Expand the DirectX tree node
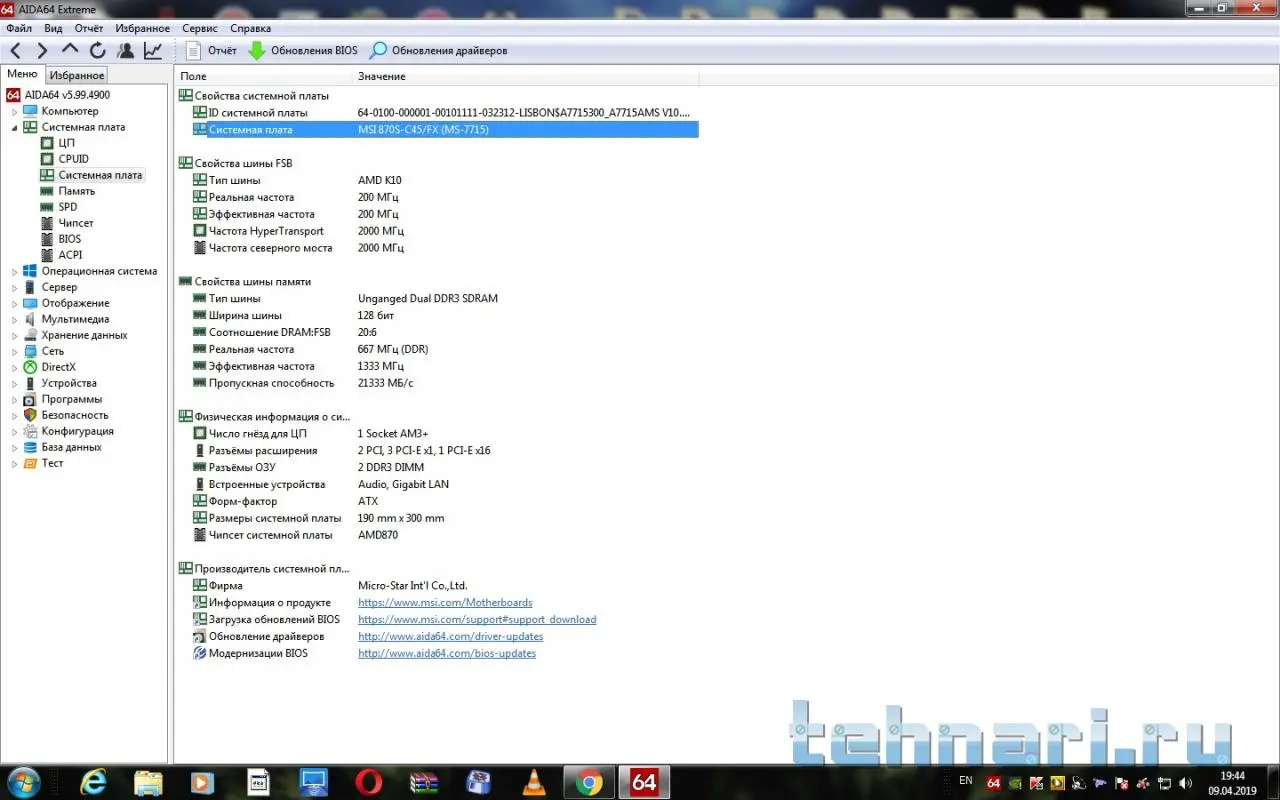Image resolution: width=1280 pixels, height=800 pixels. click(x=15, y=367)
